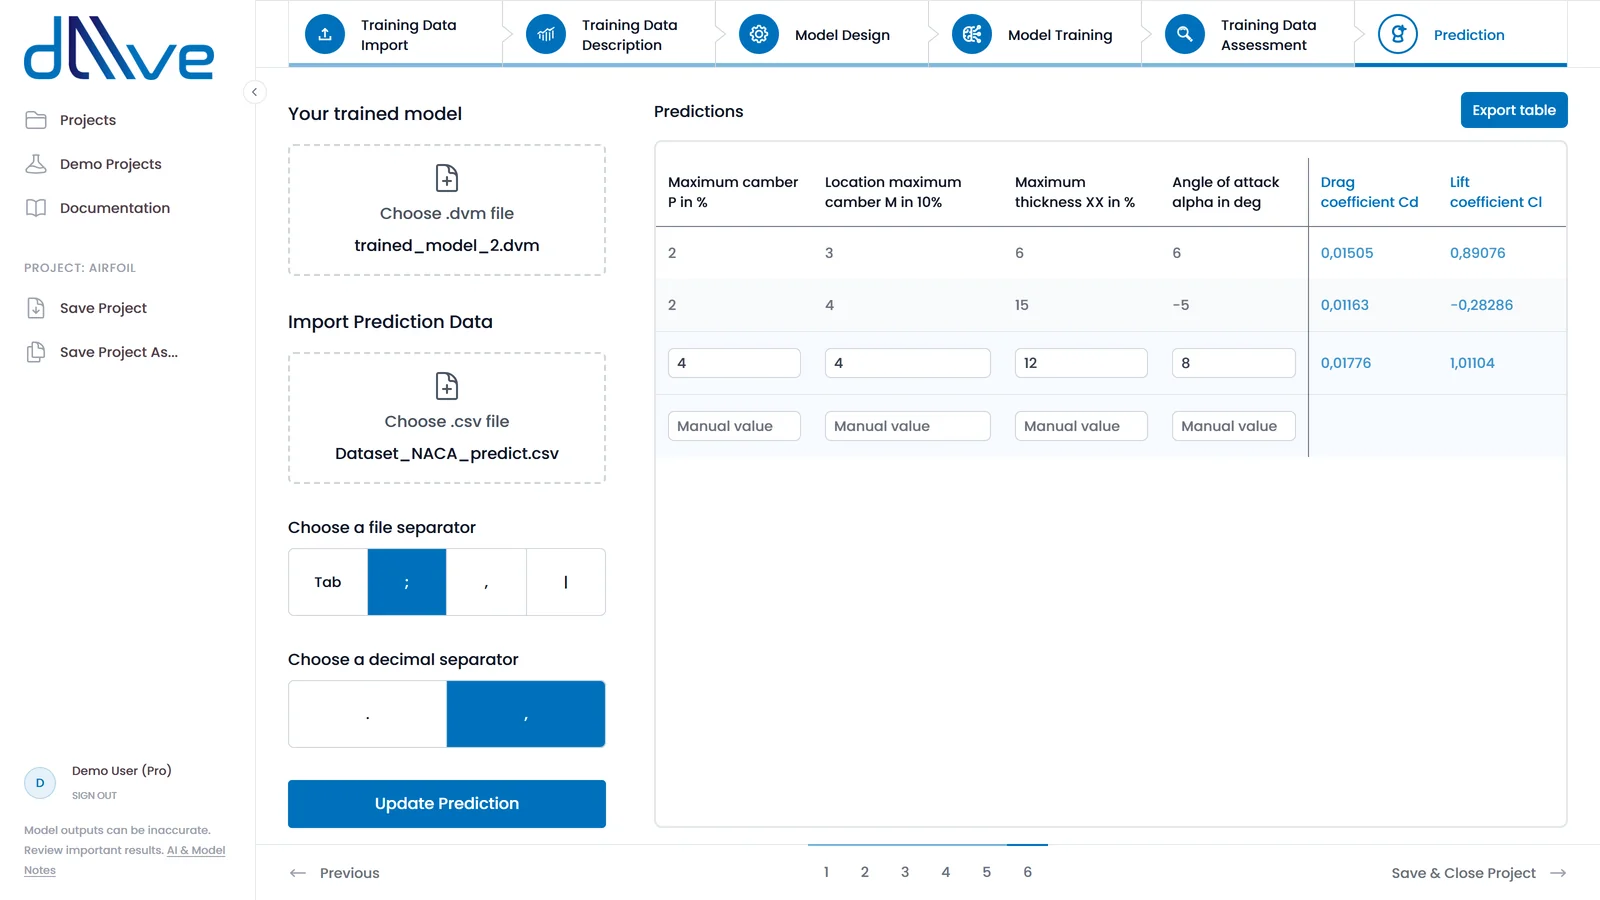Viewport: 1600px width, 900px height.
Task: Click the .csv file upload icon
Action: 447,386
